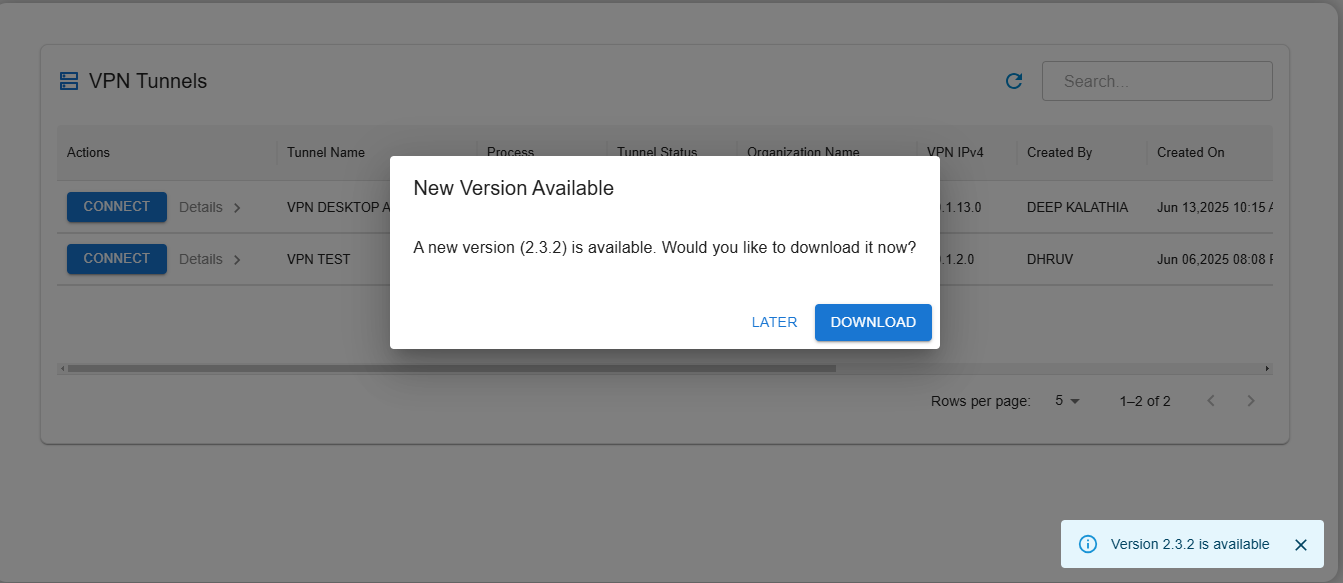
Task: Click the VPN Tunnels server icon
Action: pyautogui.click(x=69, y=81)
